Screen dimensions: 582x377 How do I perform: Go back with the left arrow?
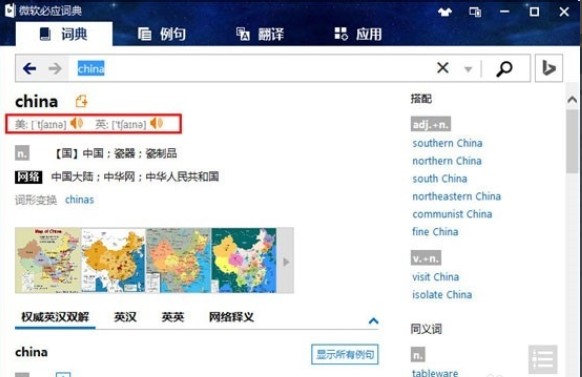point(29,68)
